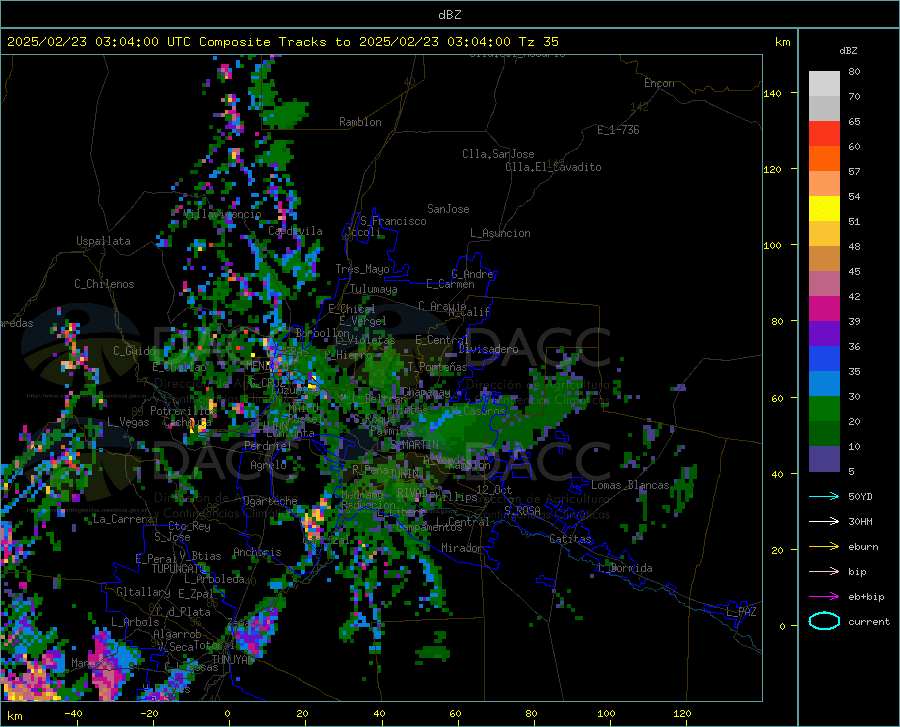Click the Divisadero map label
Screen dimensions: 900x727
coord(488,349)
